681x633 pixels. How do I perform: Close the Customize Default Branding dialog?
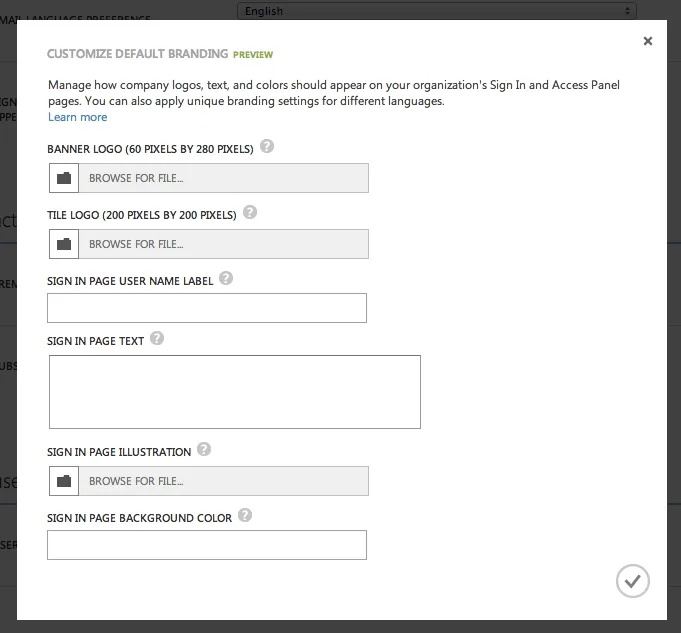click(648, 41)
